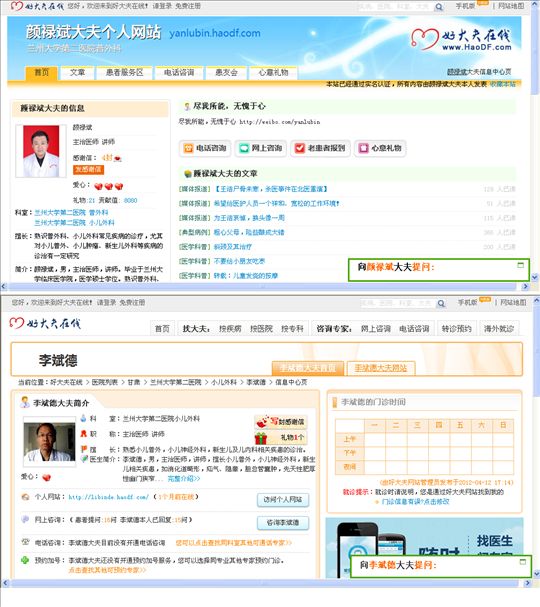Show full doctor bio via 完整介绍>> link

(184, 478)
